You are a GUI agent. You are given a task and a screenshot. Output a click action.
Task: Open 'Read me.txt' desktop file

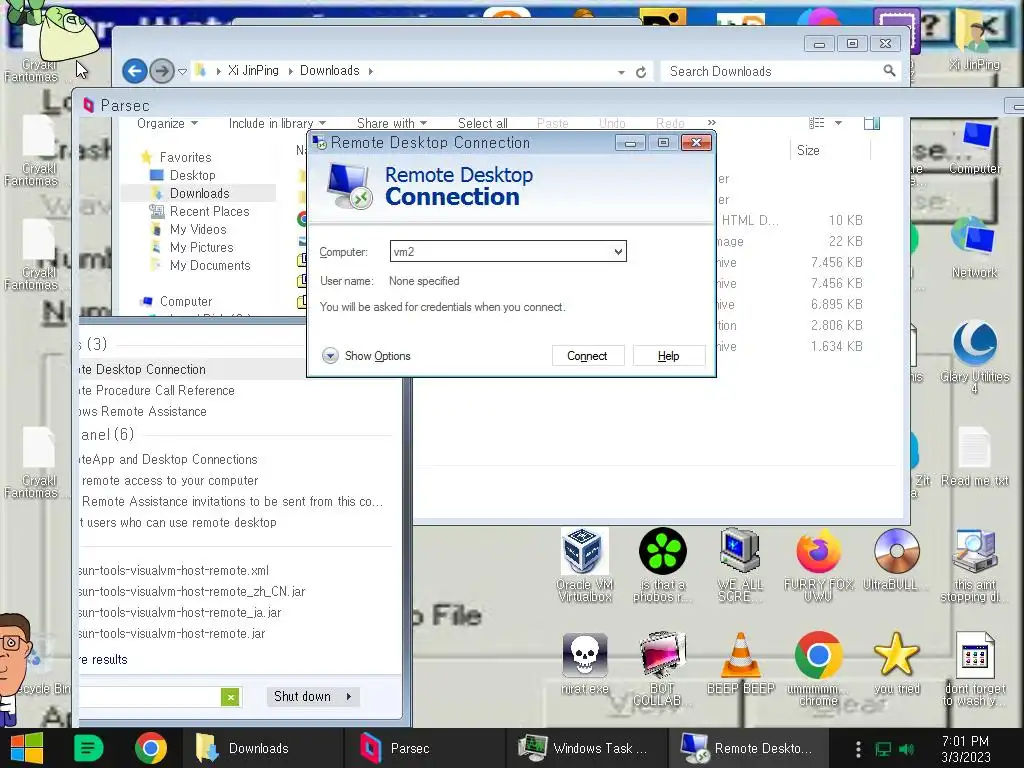974,456
